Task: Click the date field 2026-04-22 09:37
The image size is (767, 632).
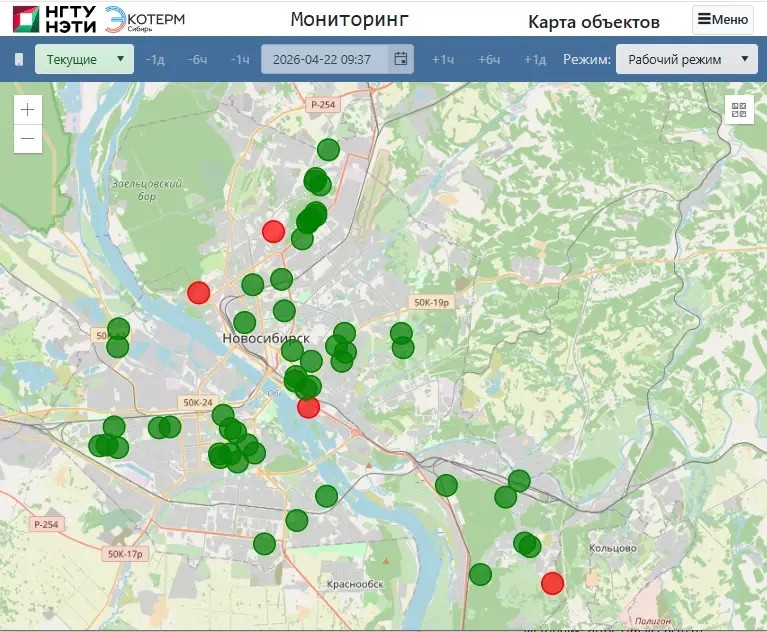Action: pyautogui.click(x=324, y=59)
